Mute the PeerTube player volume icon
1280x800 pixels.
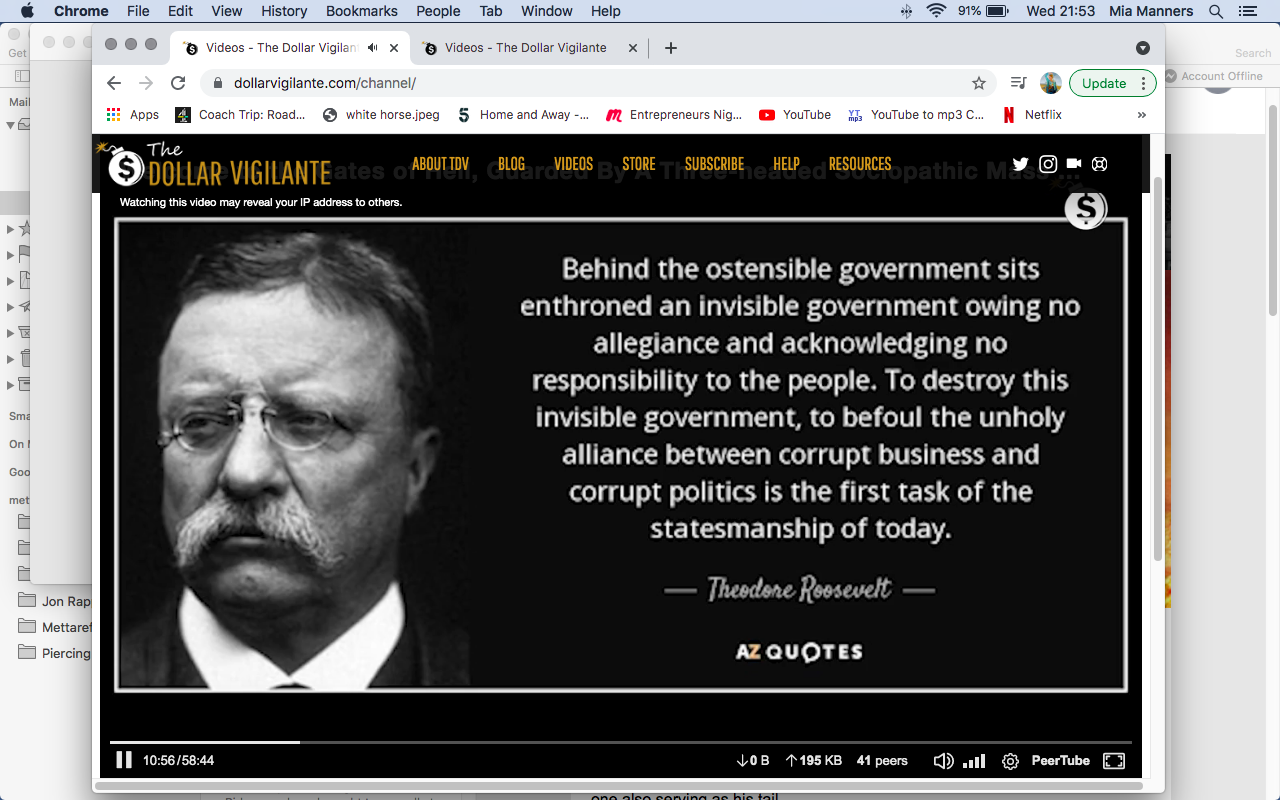pos(943,761)
